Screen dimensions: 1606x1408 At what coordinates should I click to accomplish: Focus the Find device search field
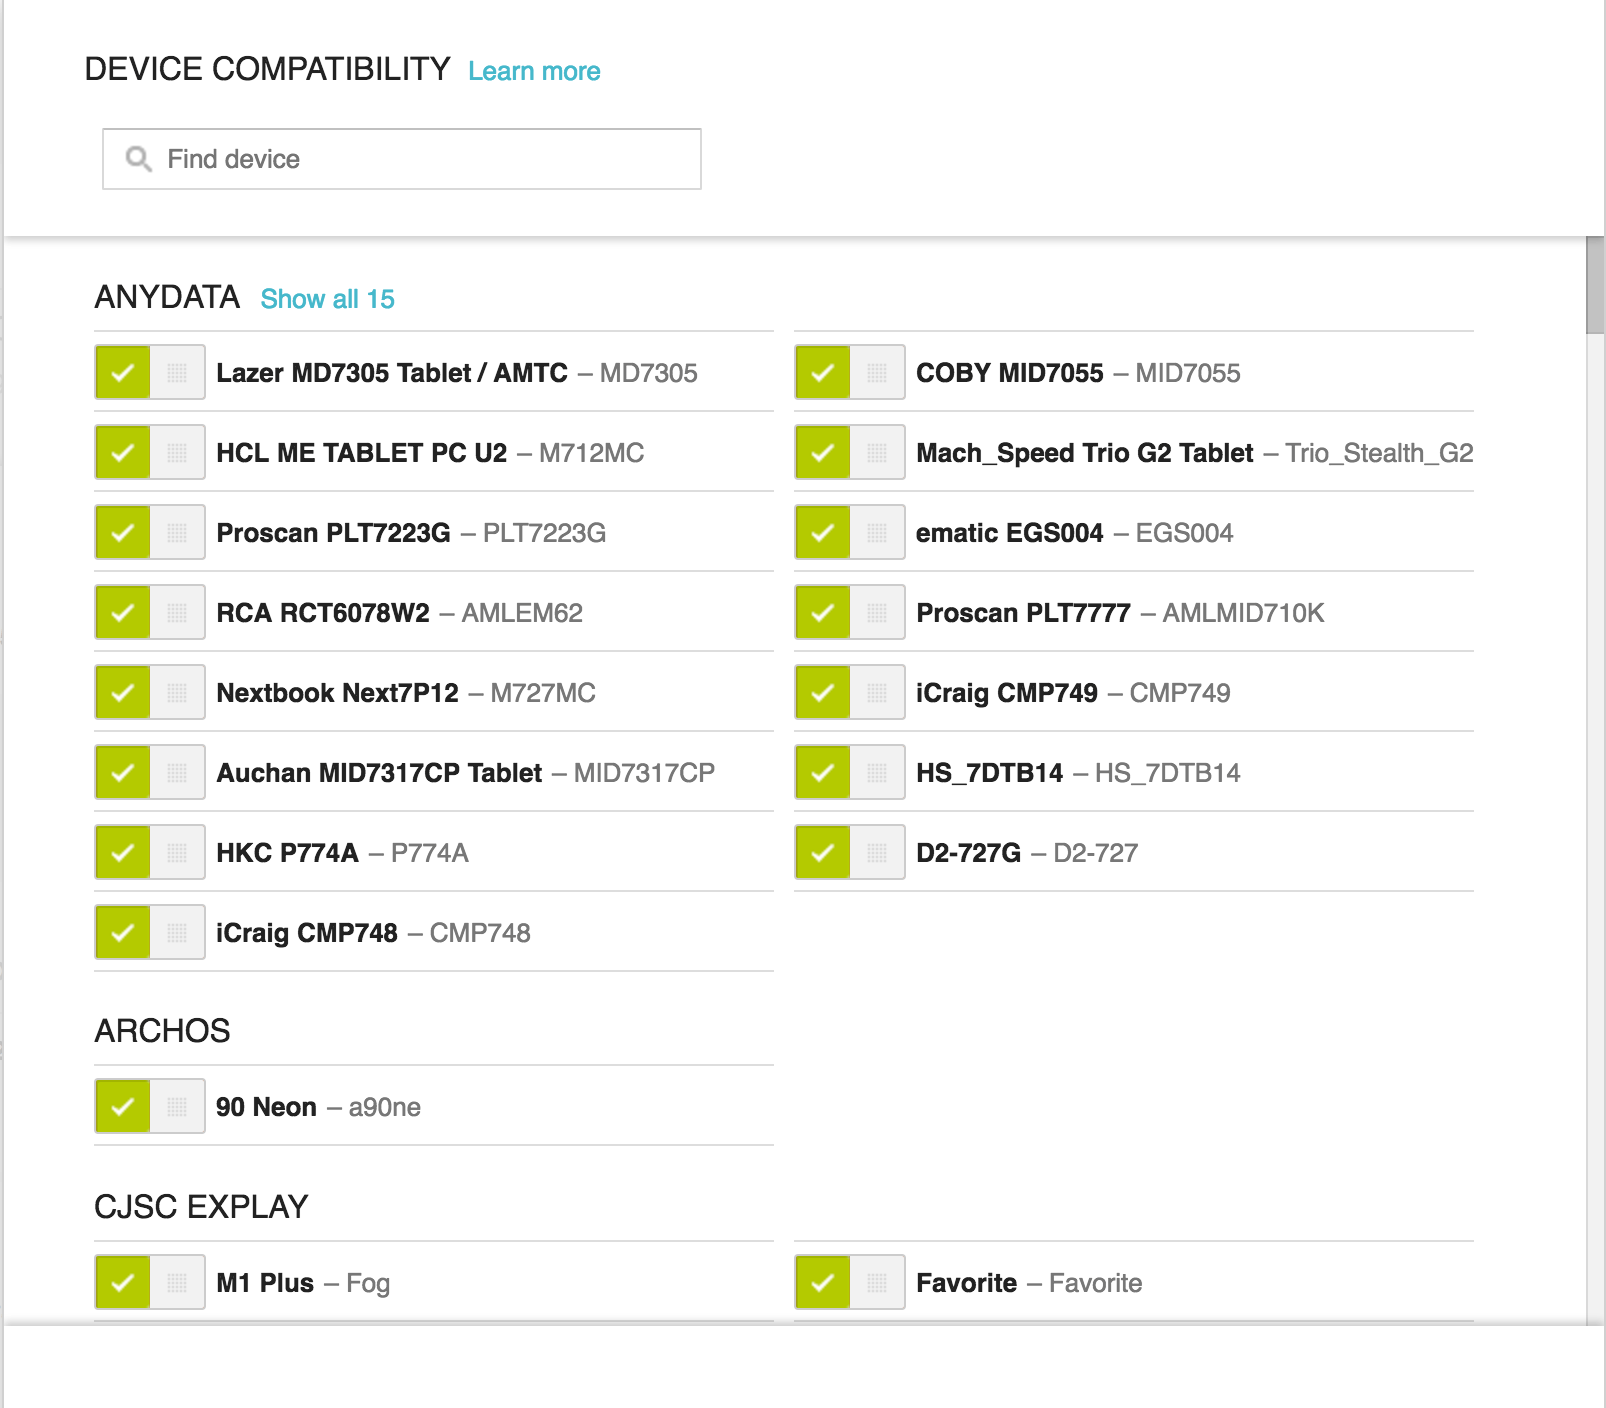(x=402, y=159)
